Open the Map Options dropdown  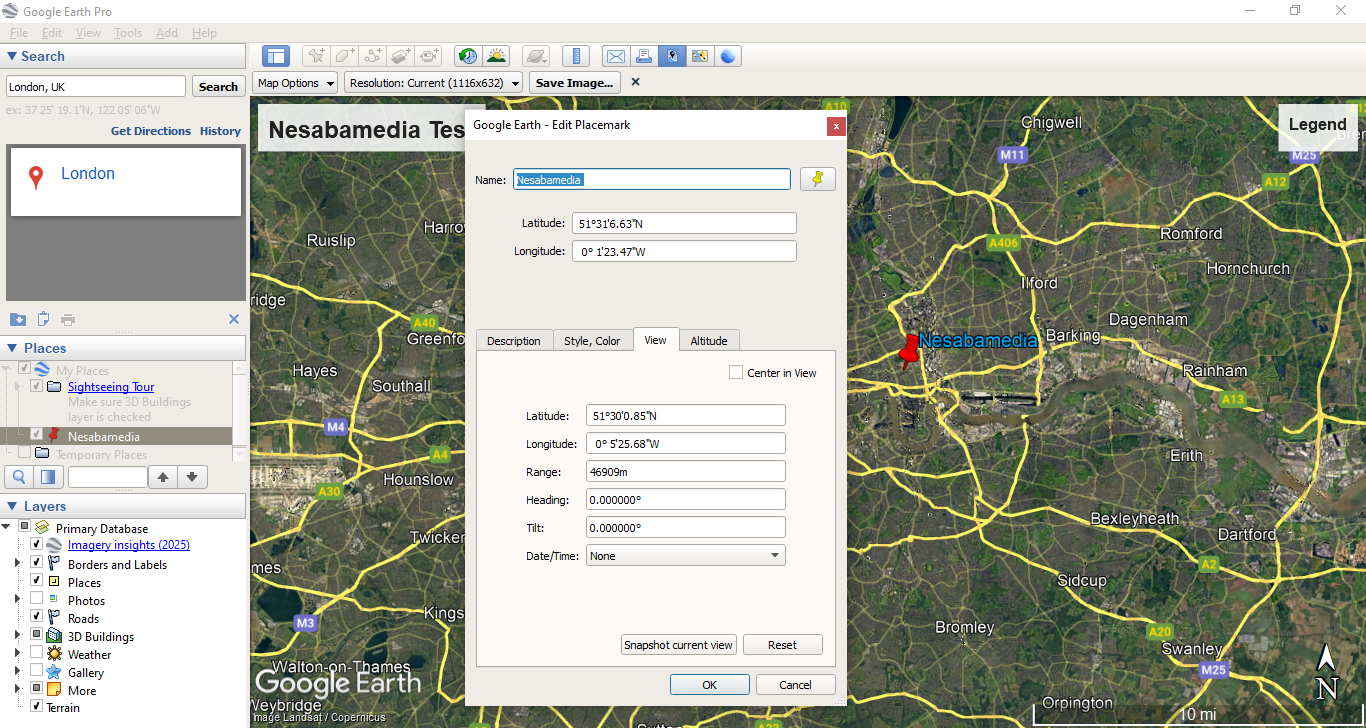pyautogui.click(x=296, y=83)
